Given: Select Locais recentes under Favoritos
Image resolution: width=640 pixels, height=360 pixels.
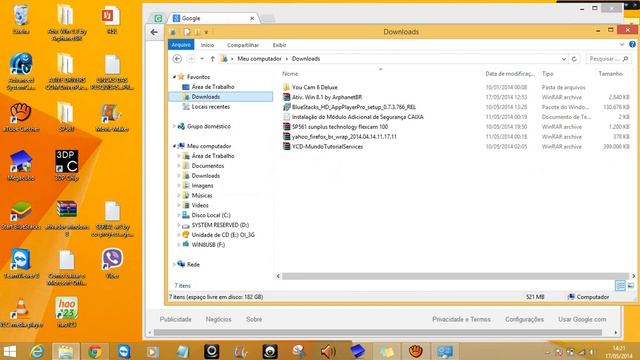Looking at the screenshot, I should 207,107.
